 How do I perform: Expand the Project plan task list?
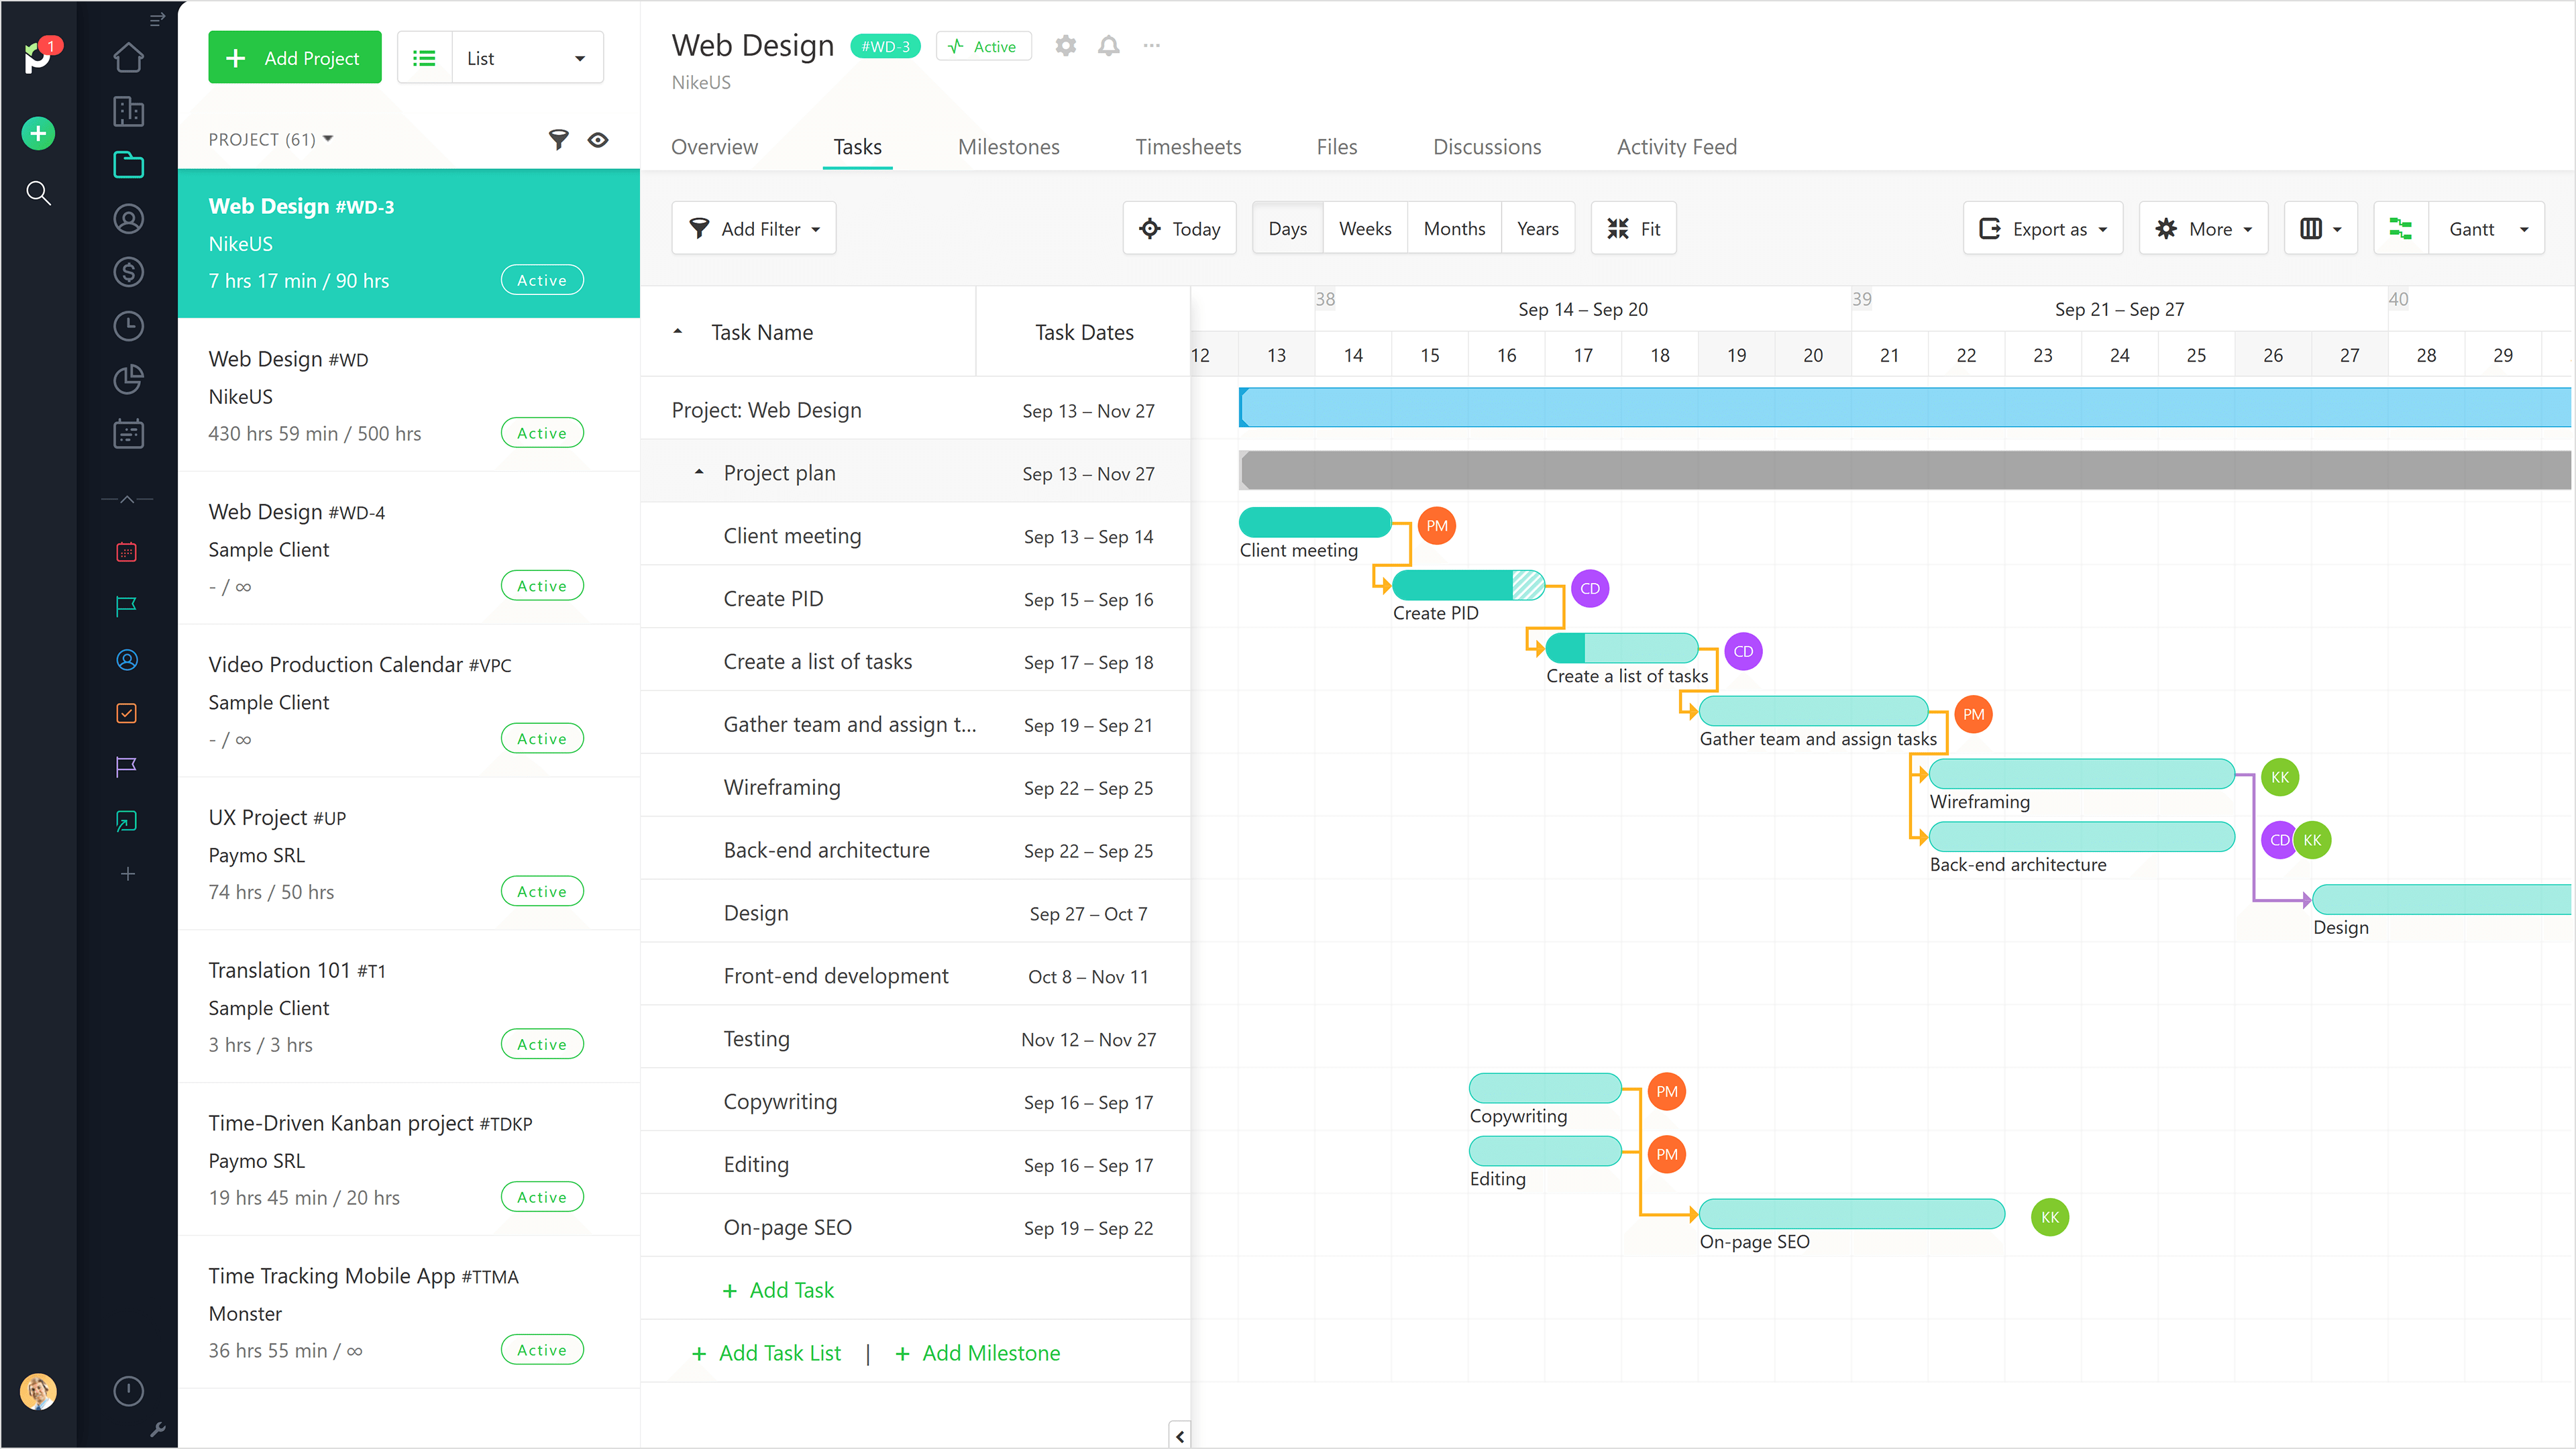(697, 472)
